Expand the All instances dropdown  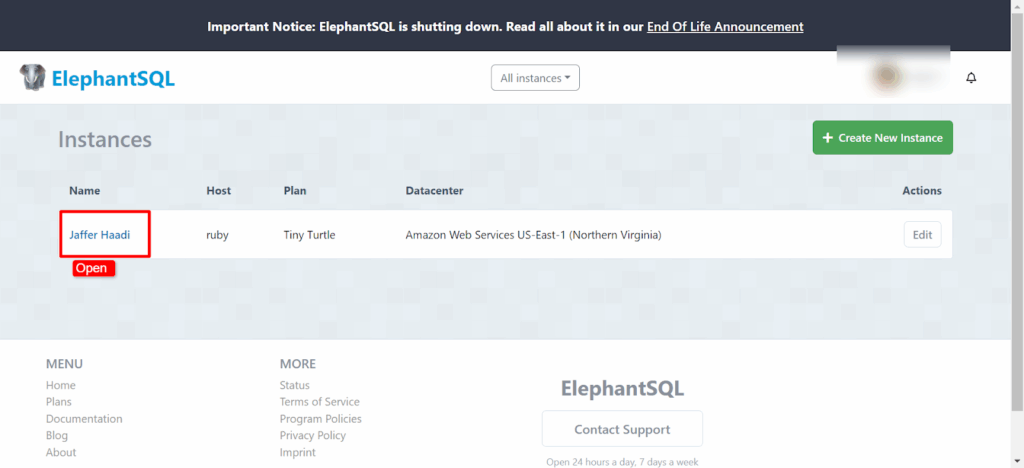coord(535,78)
